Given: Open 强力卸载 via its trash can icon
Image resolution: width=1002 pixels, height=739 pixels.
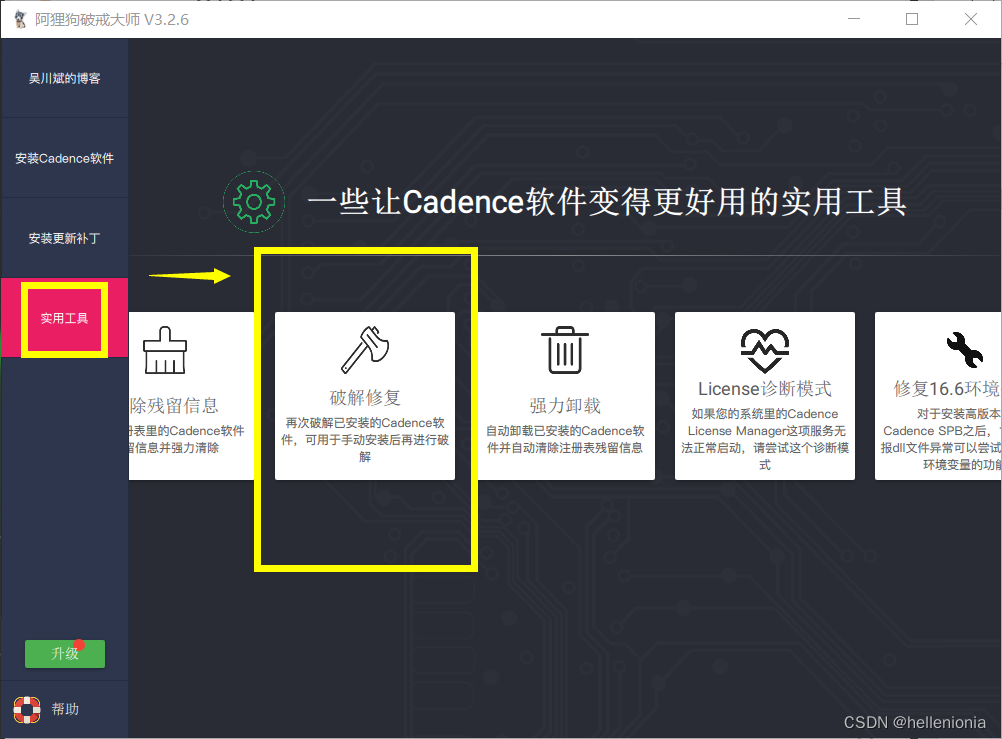Looking at the screenshot, I should coord(565,350).
